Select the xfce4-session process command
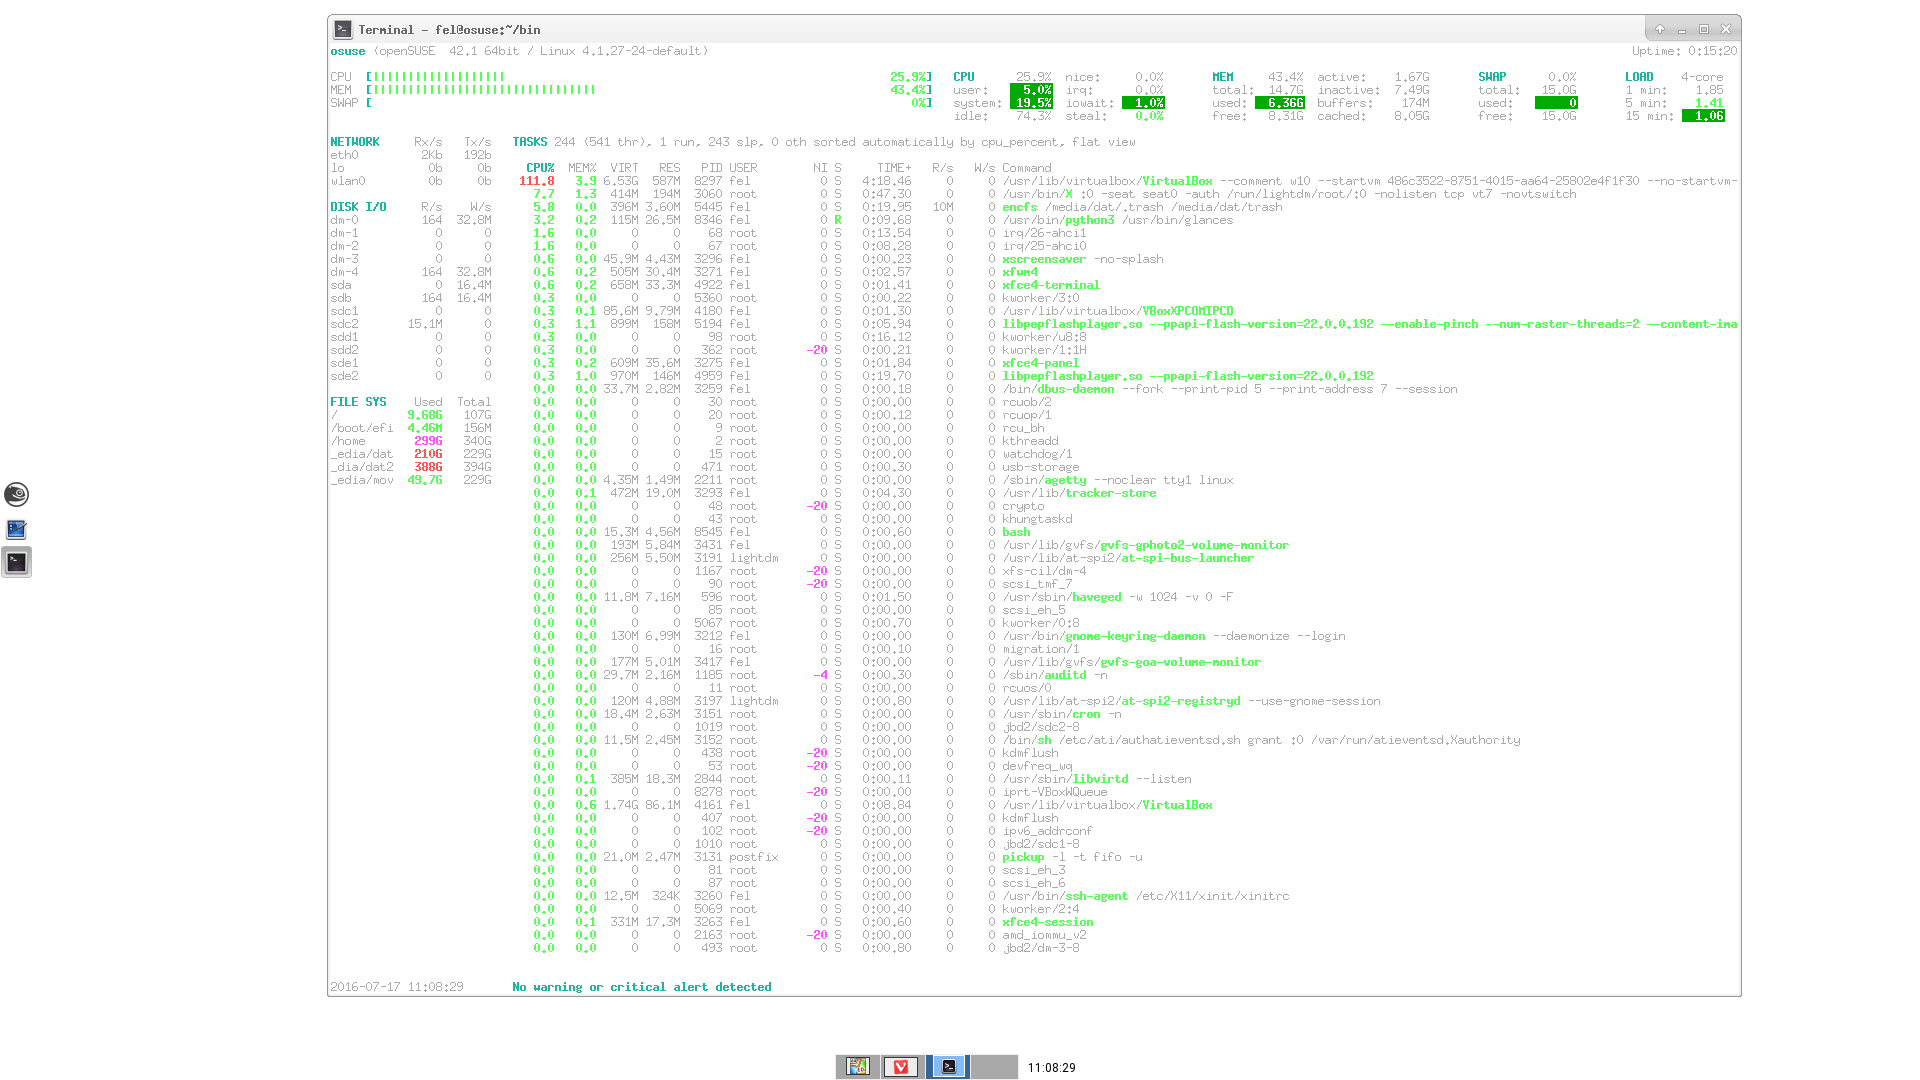This screenshot has width=1920, height=1080. (x=1048, y=922)
